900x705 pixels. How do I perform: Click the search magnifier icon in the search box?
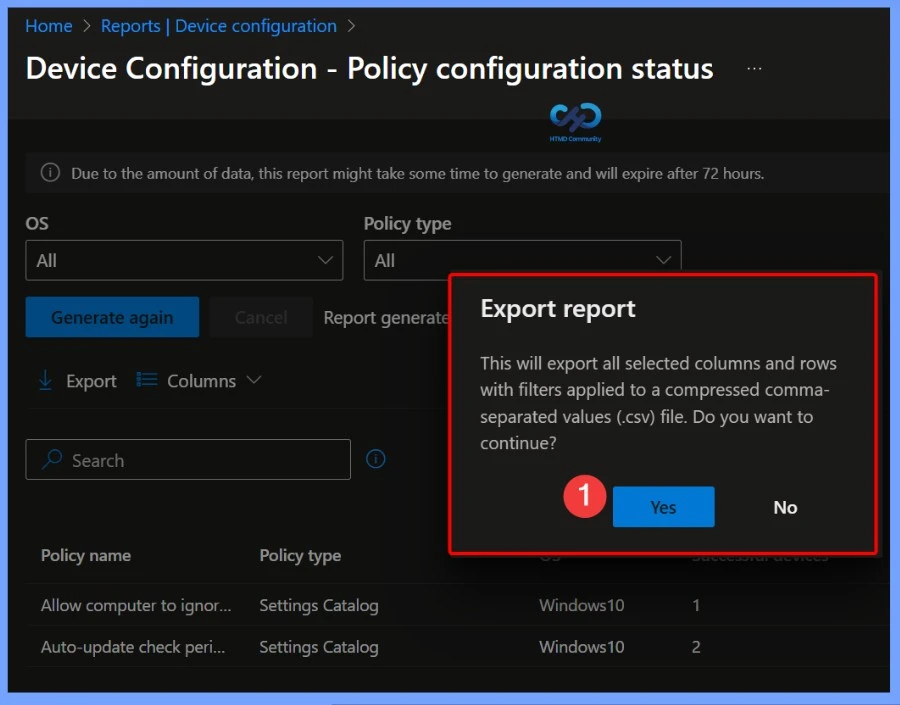click(50, 459)
